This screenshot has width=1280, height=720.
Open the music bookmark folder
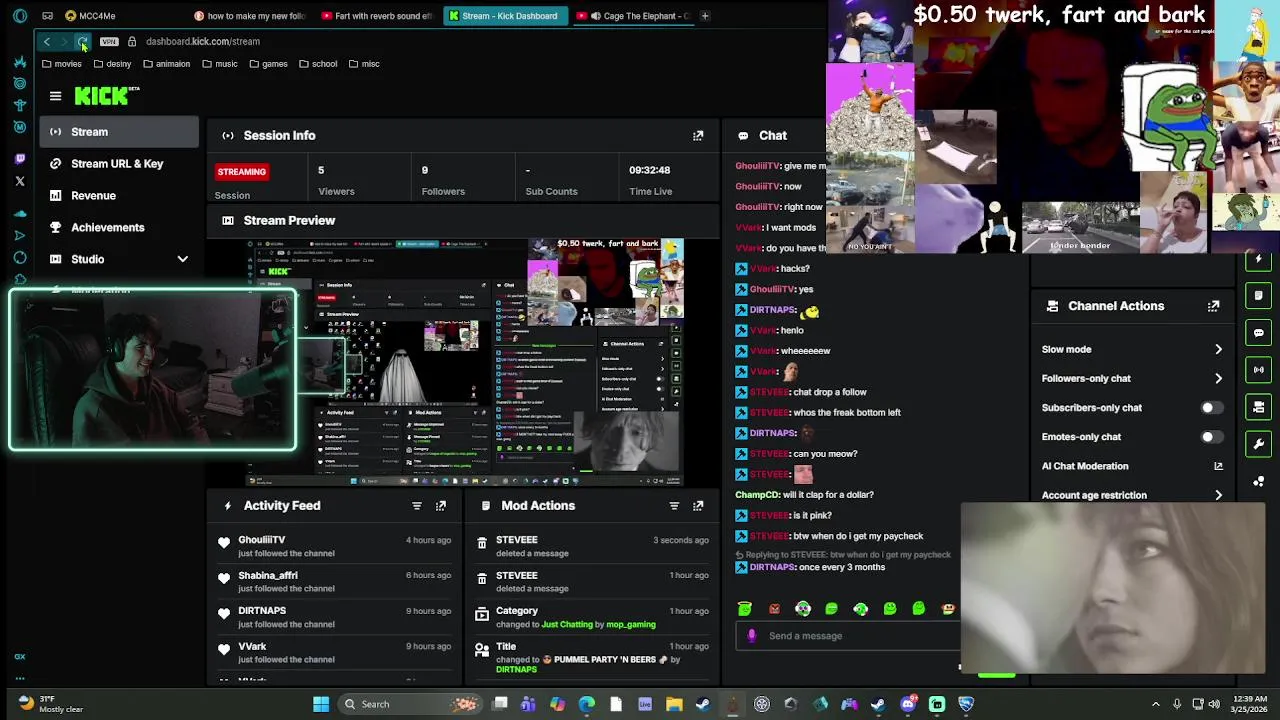[220, 64]
